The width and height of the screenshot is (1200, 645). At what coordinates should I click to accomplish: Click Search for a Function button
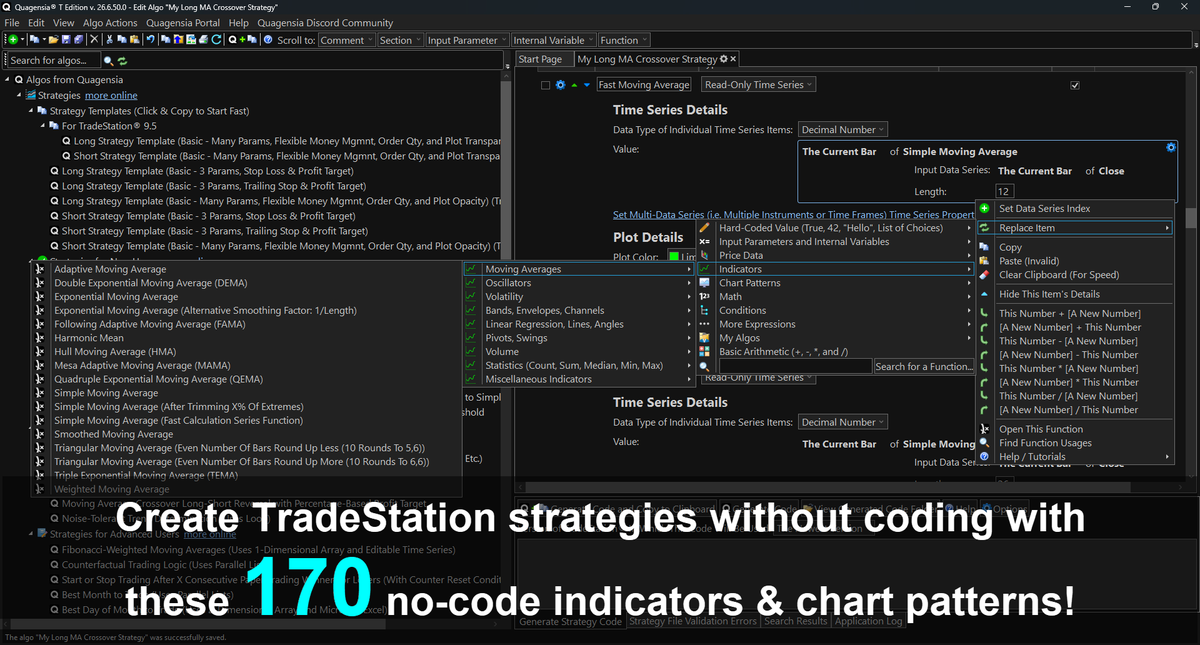pos(923,367)
